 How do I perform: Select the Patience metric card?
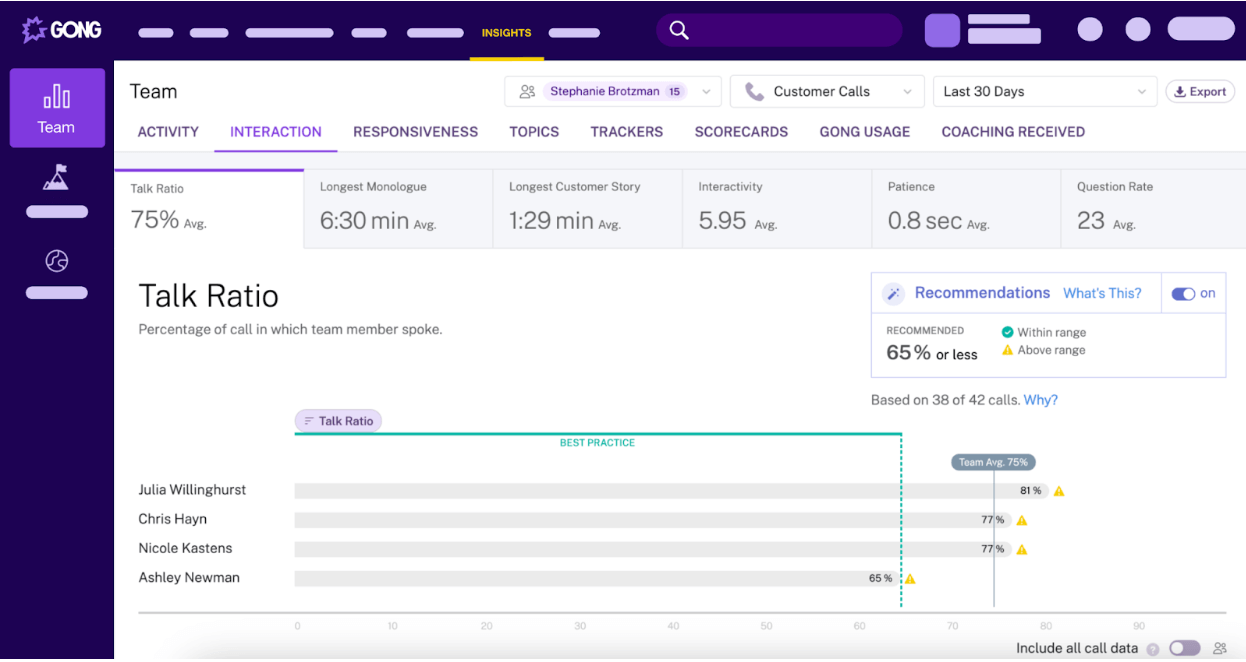click(966, 208)
